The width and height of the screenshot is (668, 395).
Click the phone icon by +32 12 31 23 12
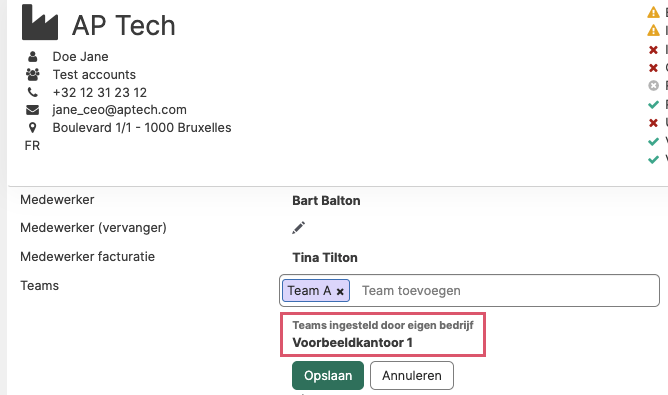point(32,92)
